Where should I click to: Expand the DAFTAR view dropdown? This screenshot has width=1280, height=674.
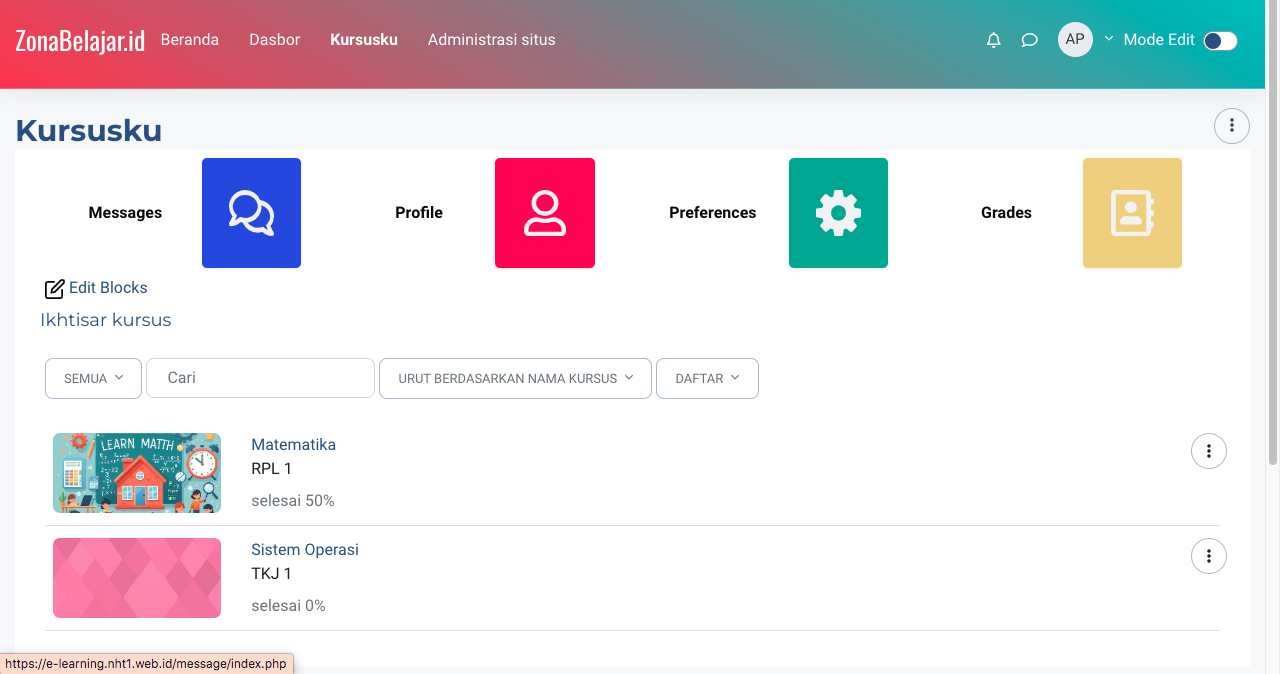tap(707, 378)
